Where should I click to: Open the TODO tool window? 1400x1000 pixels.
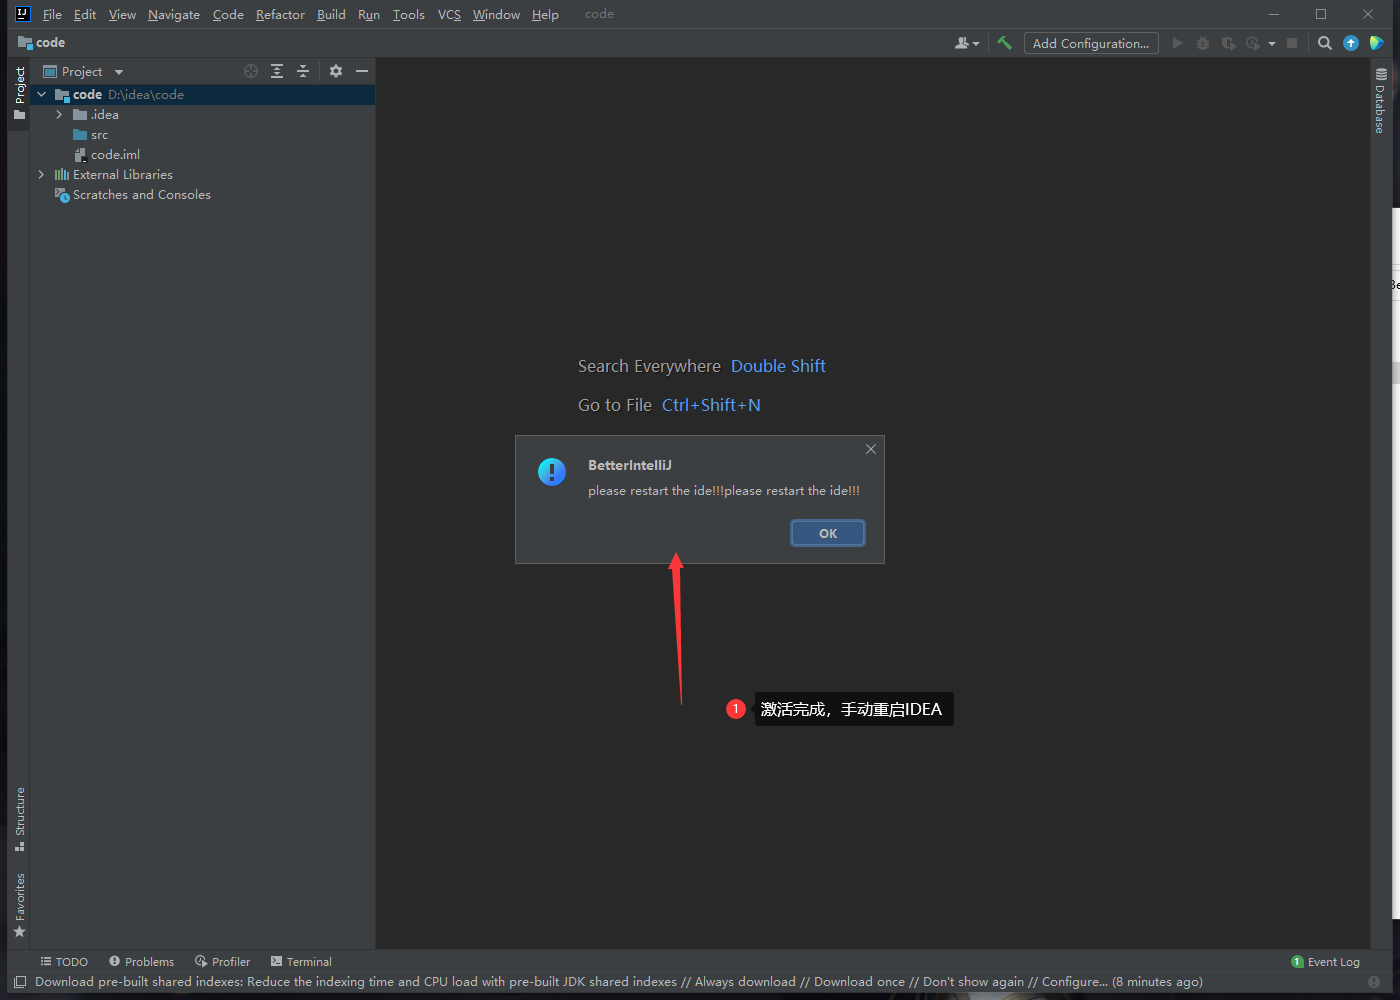click(64, 962)
